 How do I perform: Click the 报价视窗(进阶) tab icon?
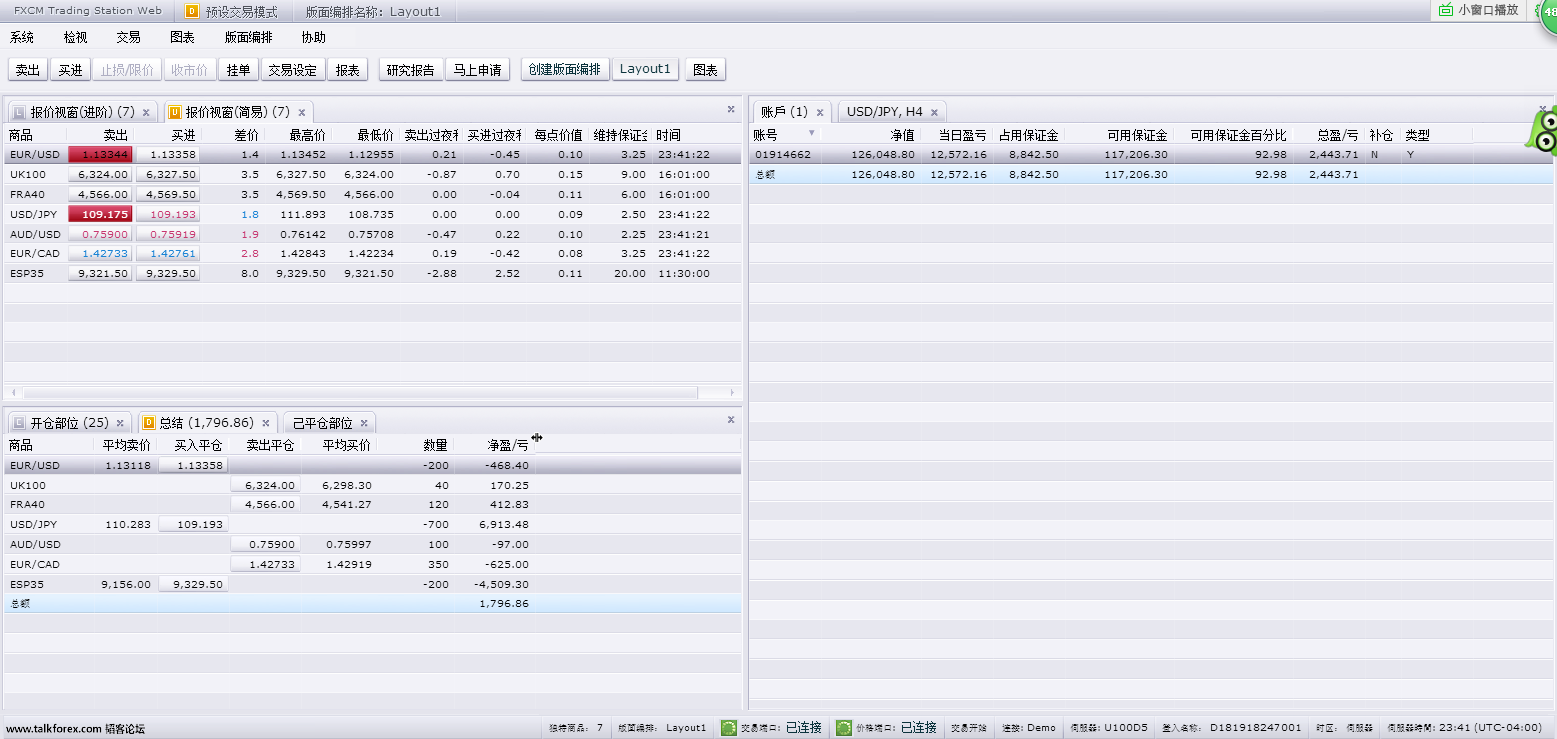point(19,112)
